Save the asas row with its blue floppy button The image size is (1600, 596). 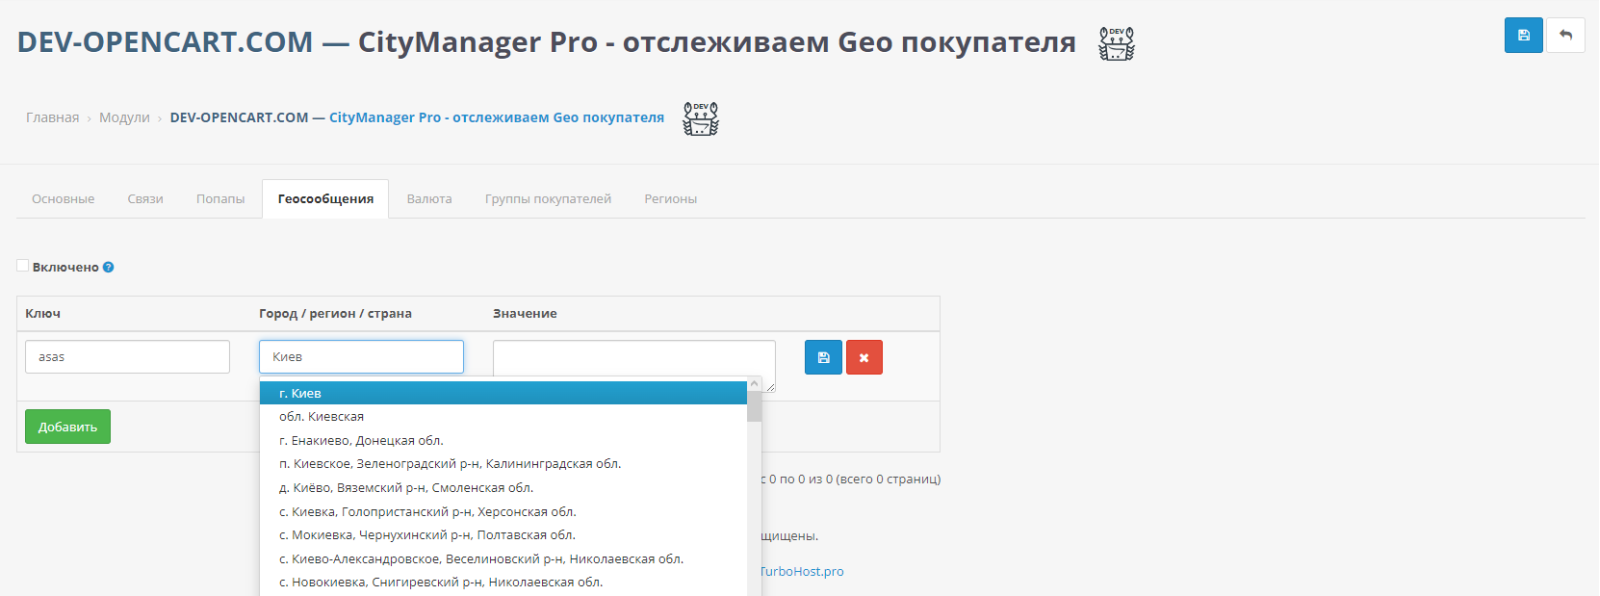pos(823,357)
